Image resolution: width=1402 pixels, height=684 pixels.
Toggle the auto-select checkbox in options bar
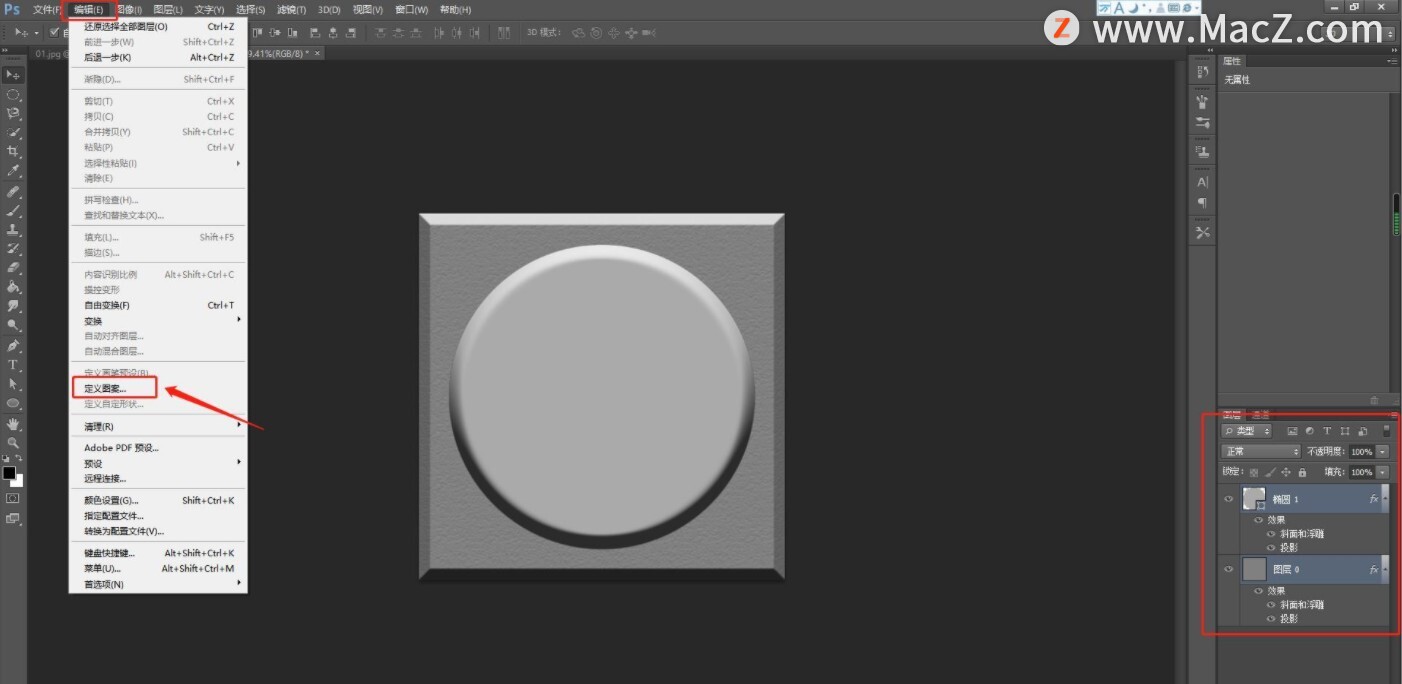pos(54,33)
